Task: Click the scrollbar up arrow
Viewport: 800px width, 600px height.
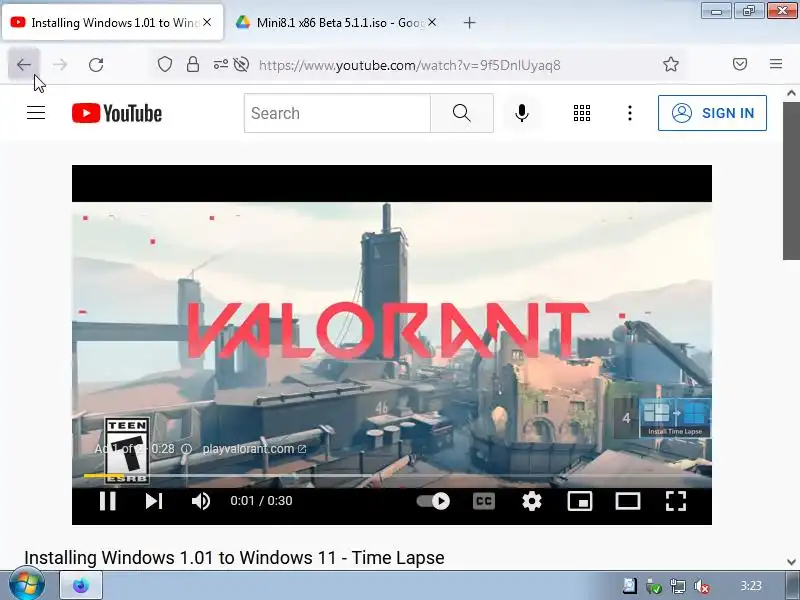Action: 791,93
